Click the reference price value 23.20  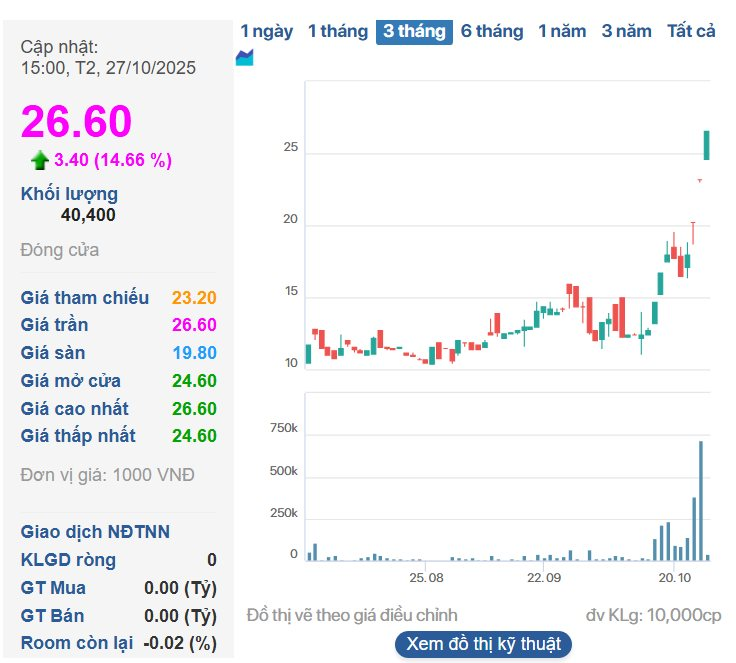pyautogui.click(x=194, y=297)
